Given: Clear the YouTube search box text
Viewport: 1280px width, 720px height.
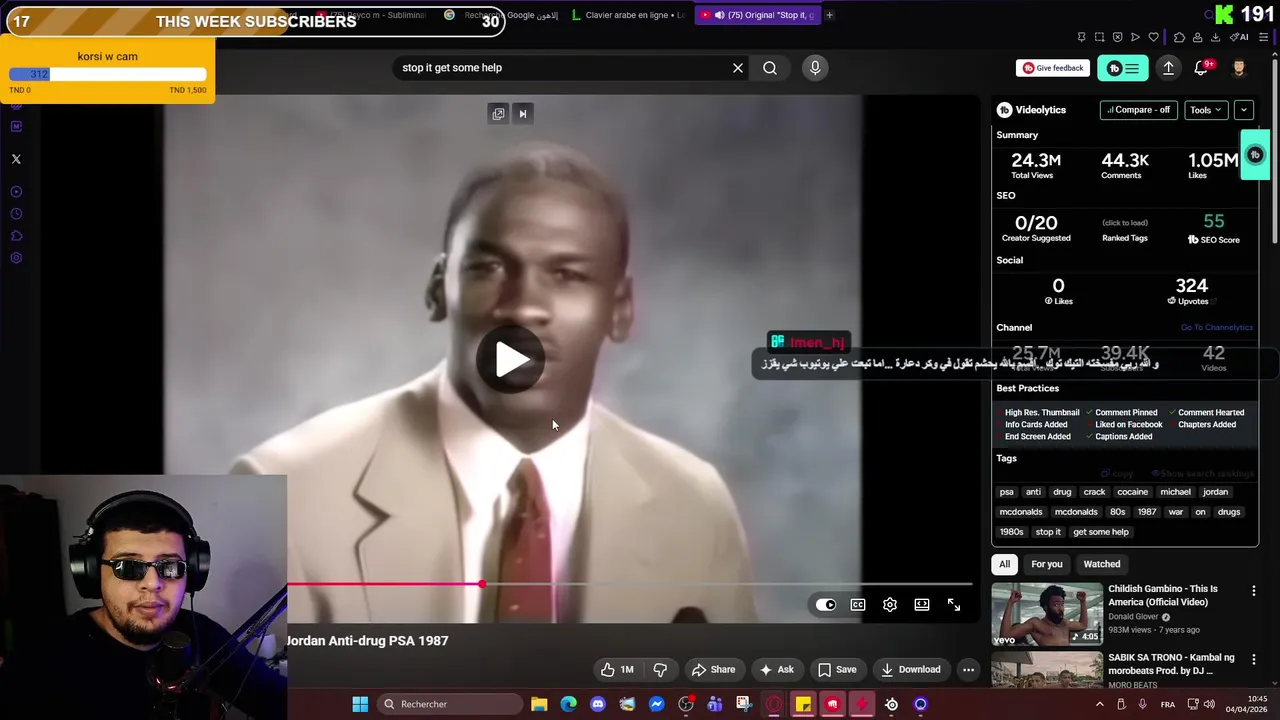Looking at the screenshot, I should pos(738,68).
